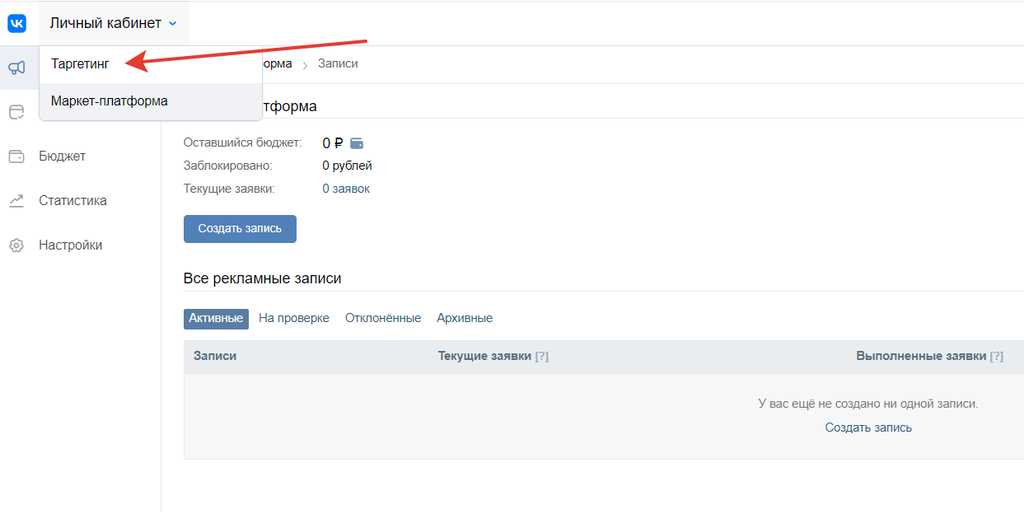Click the Создать запись link in the empty table
Image resolution: width=1024 pixels, height=512 pixels.
point(868,427)
